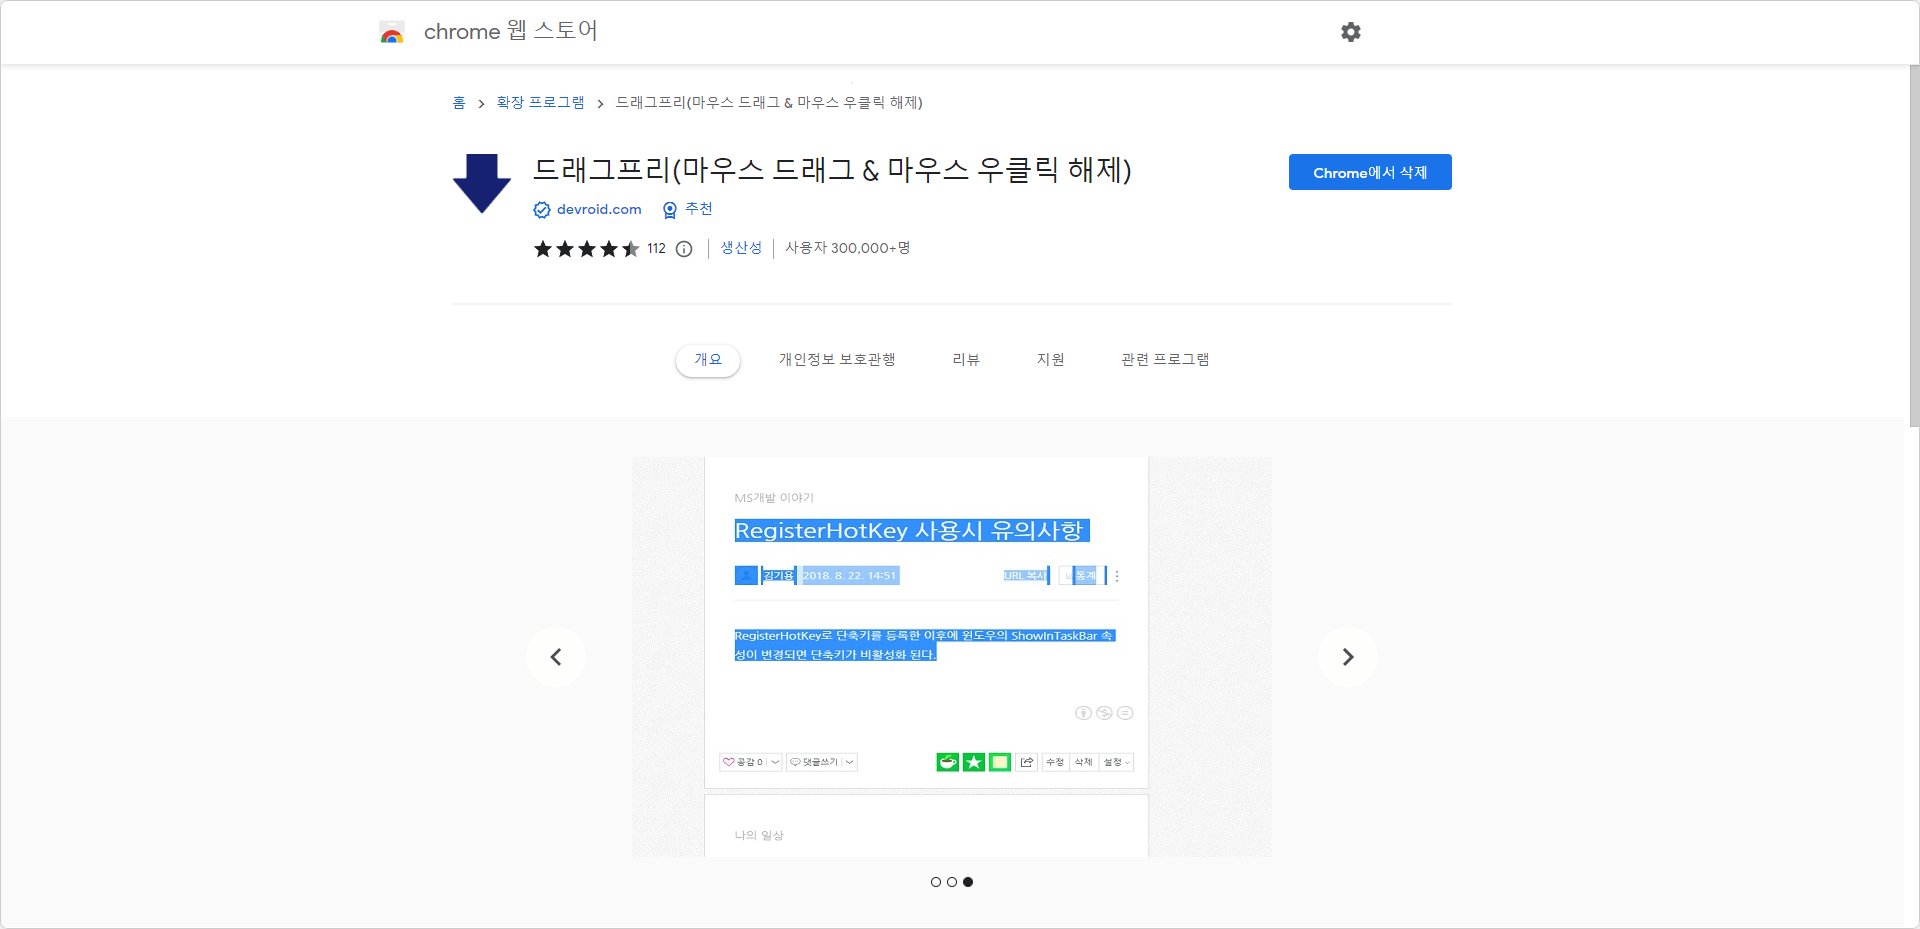Open the rating info circle icon
1920x929 pixels.
[684, 249]
